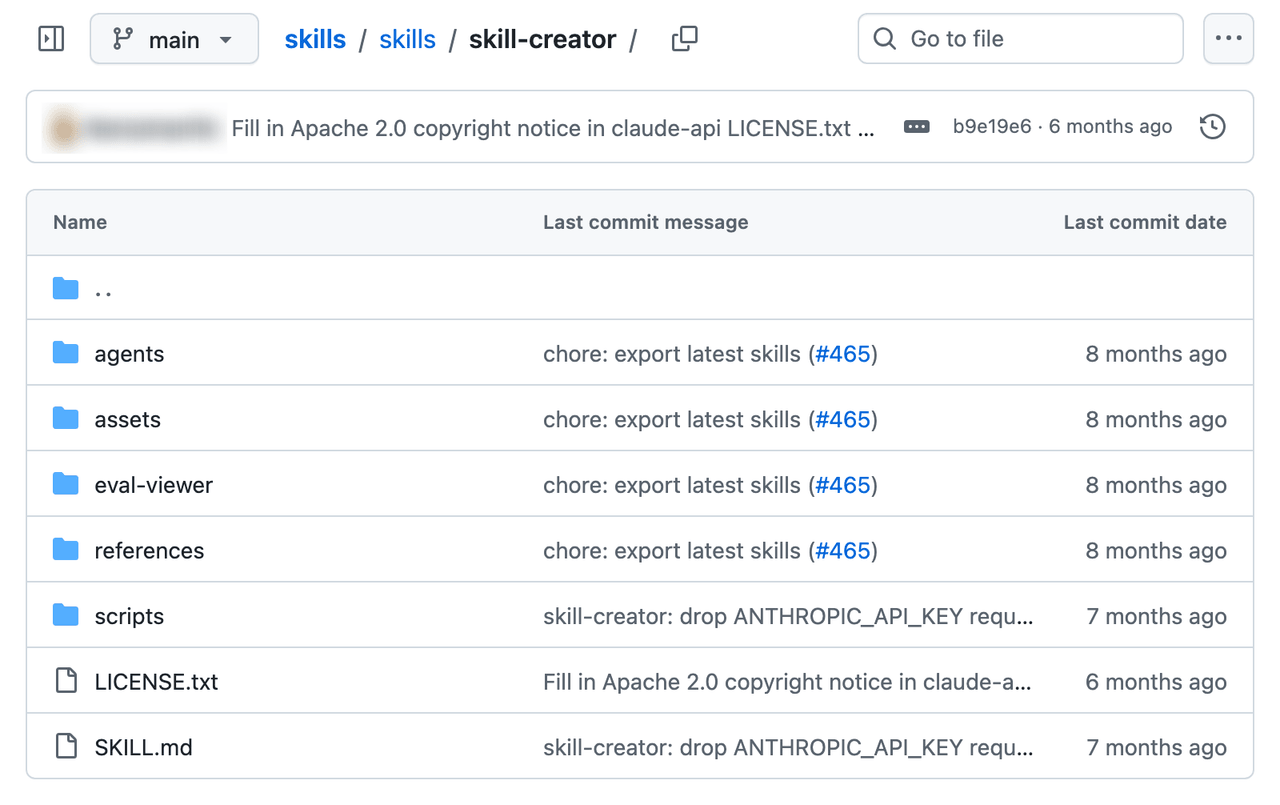View commit history via clock icon
Viewport: 1280px width, 805px height.
tap(1212, 127)
